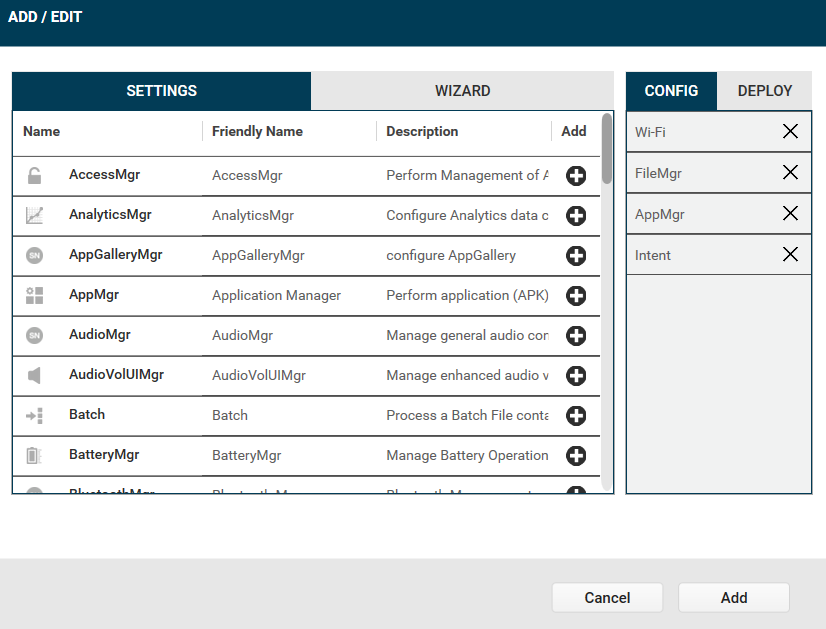Sort by the Name column header
This screenshot has height=629, width=826.
(x=42, y=131)
